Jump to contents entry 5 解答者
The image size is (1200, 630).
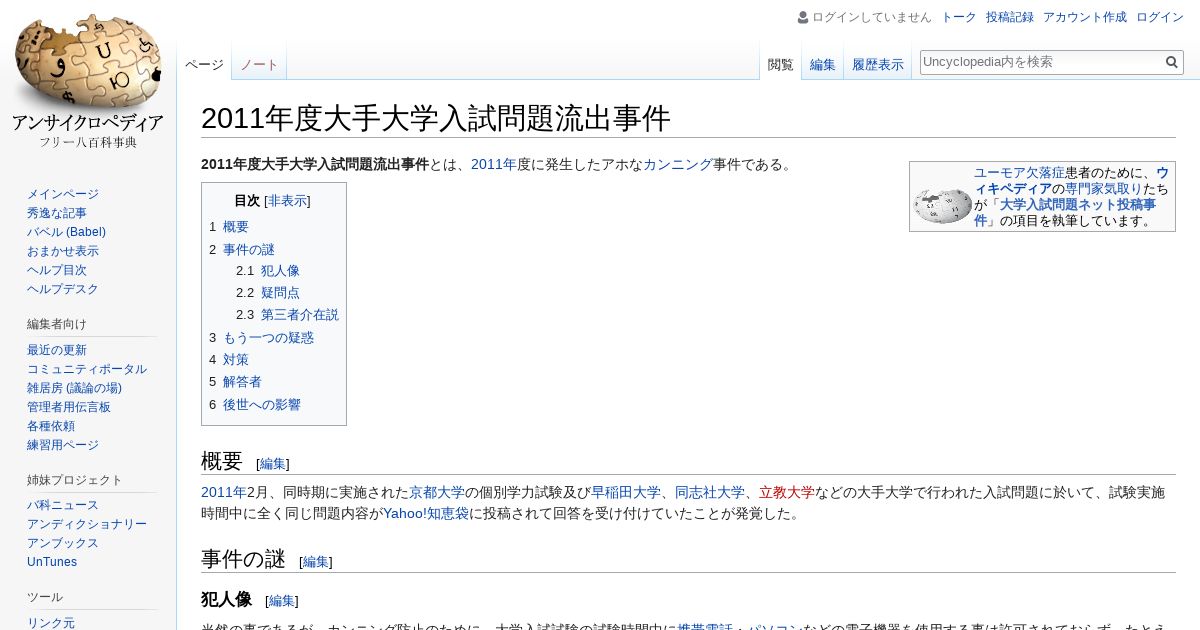[x=235, y=382]
